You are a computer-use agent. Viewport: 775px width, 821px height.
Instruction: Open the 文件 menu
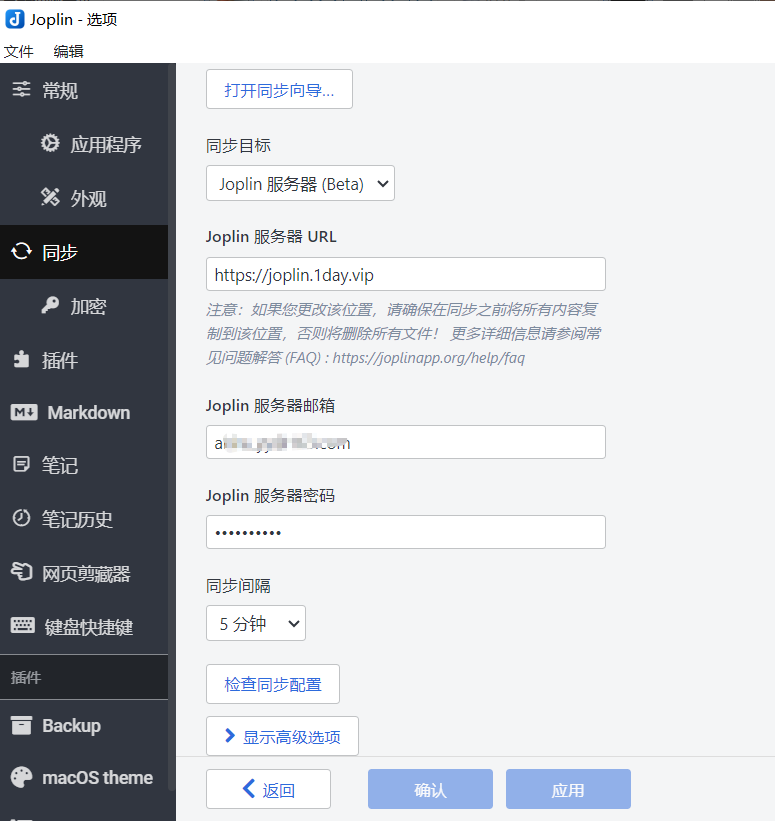point(18,51)
